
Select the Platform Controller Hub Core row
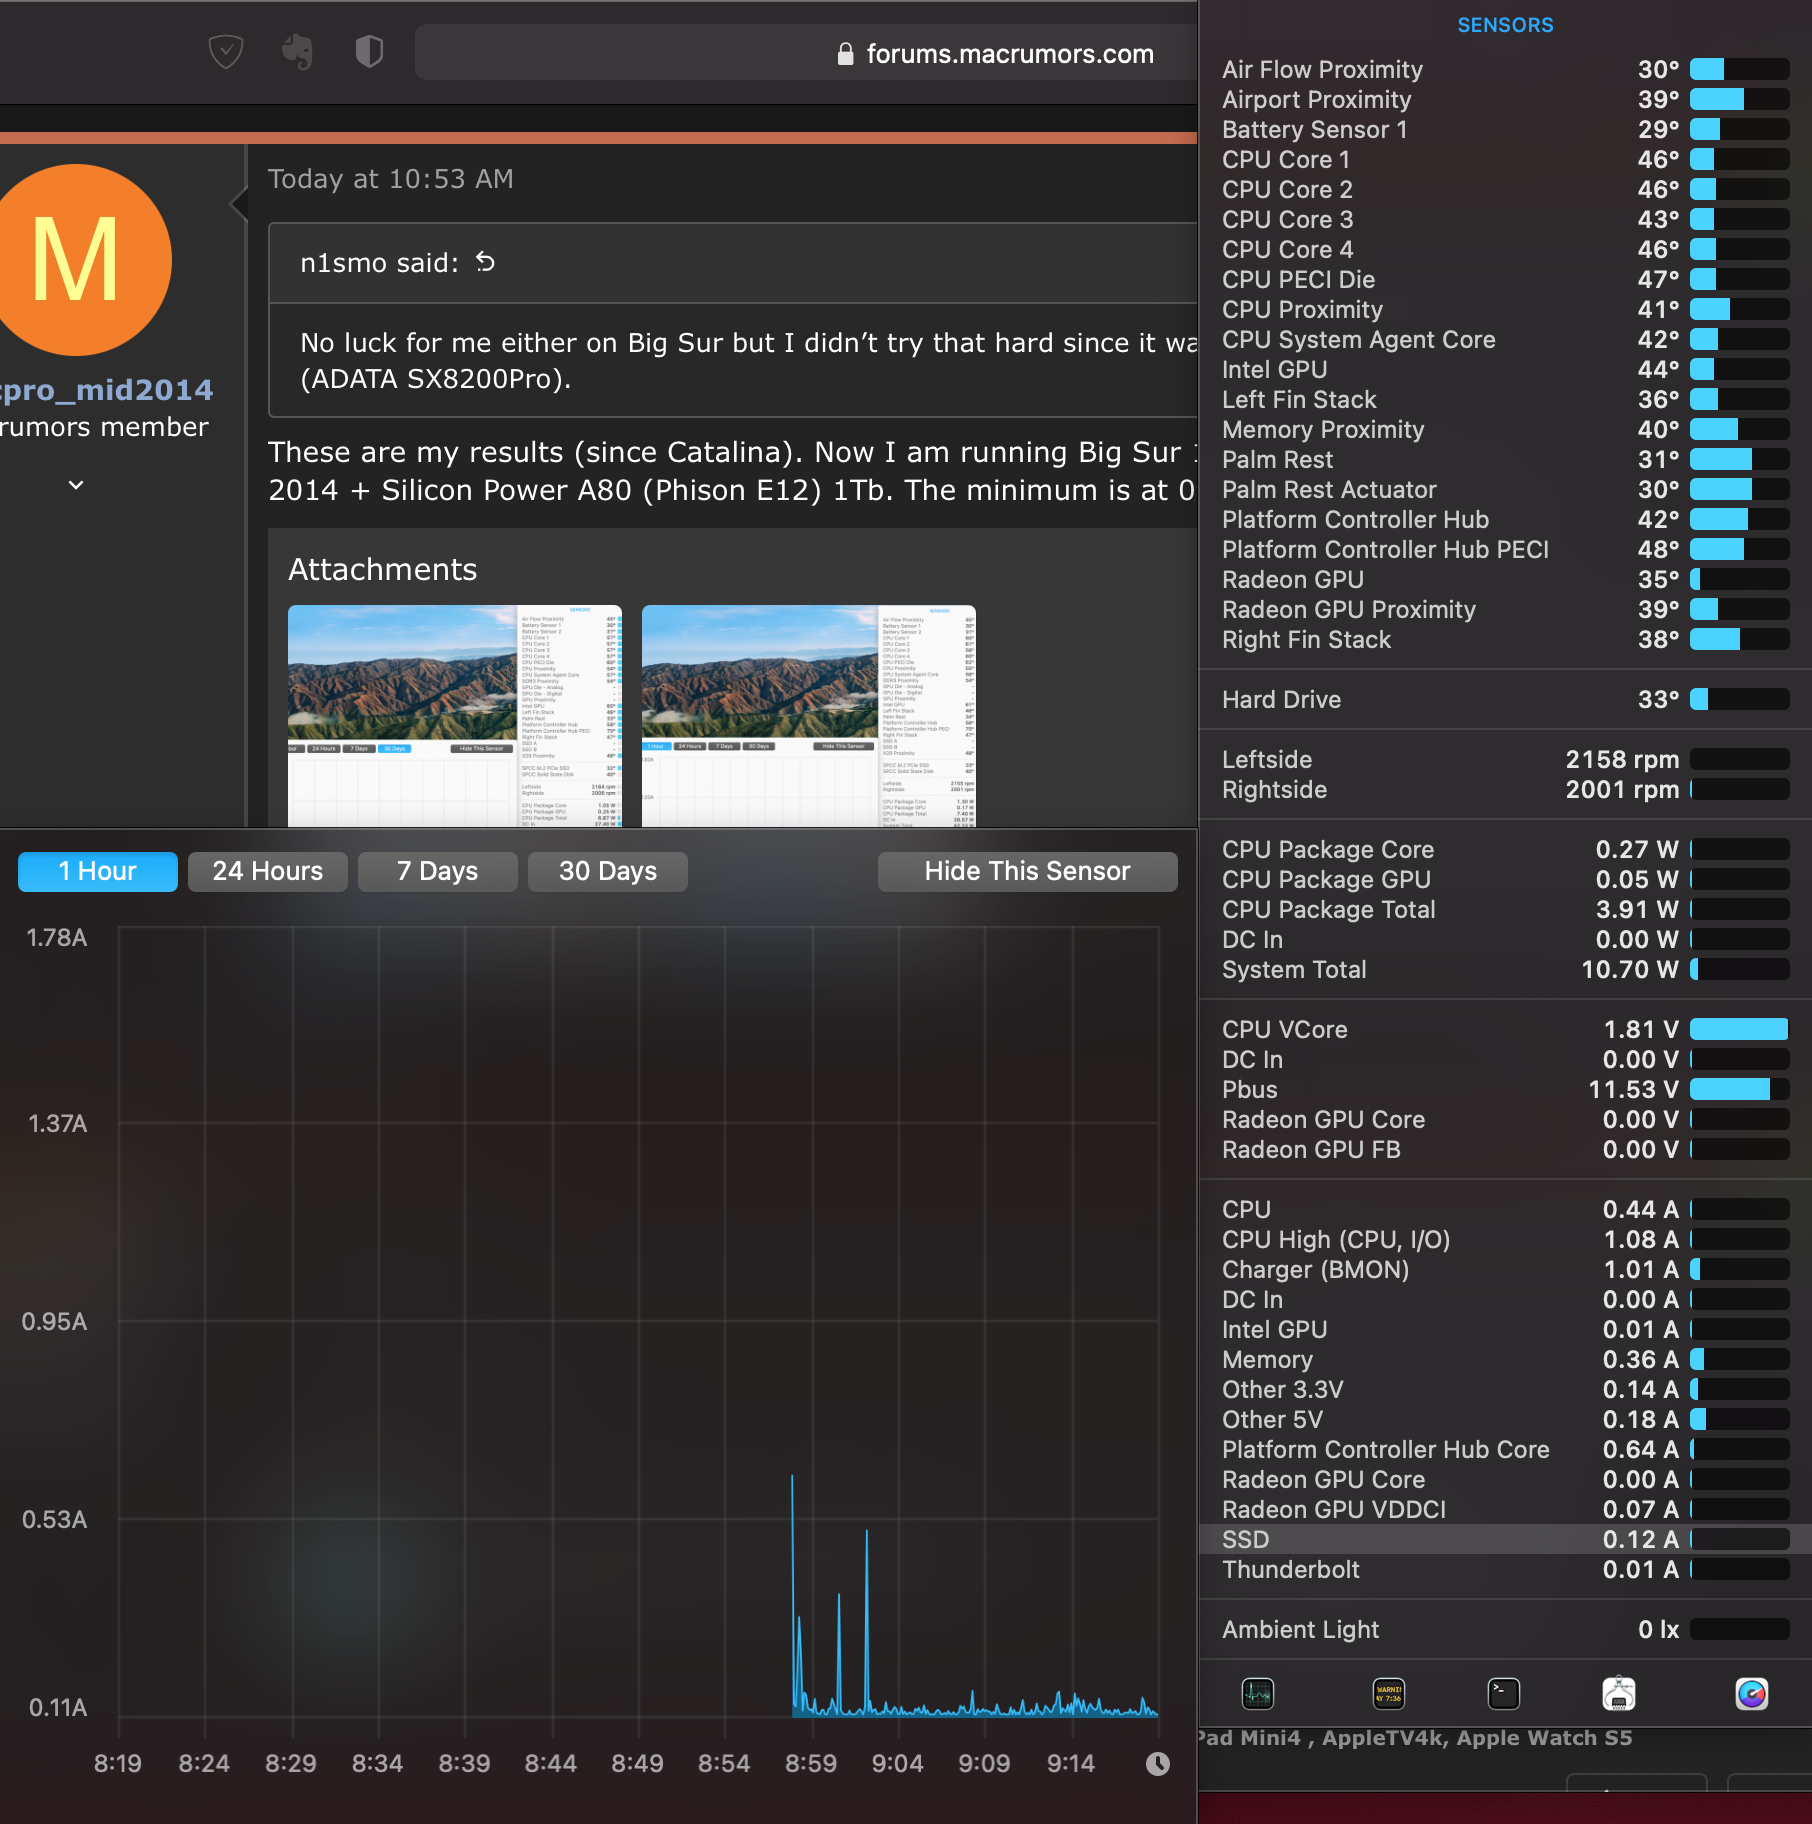click(x=1505, y=1449)
